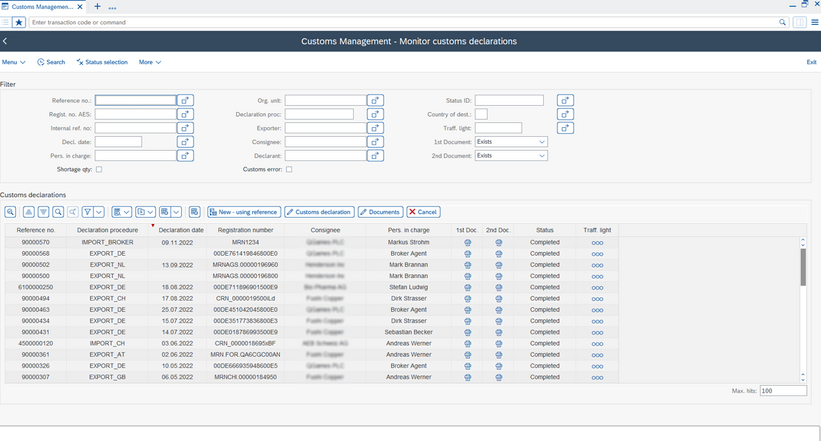Click New - using reference button
The height and width of the screenshot is (441, 821).
point(244,212)
